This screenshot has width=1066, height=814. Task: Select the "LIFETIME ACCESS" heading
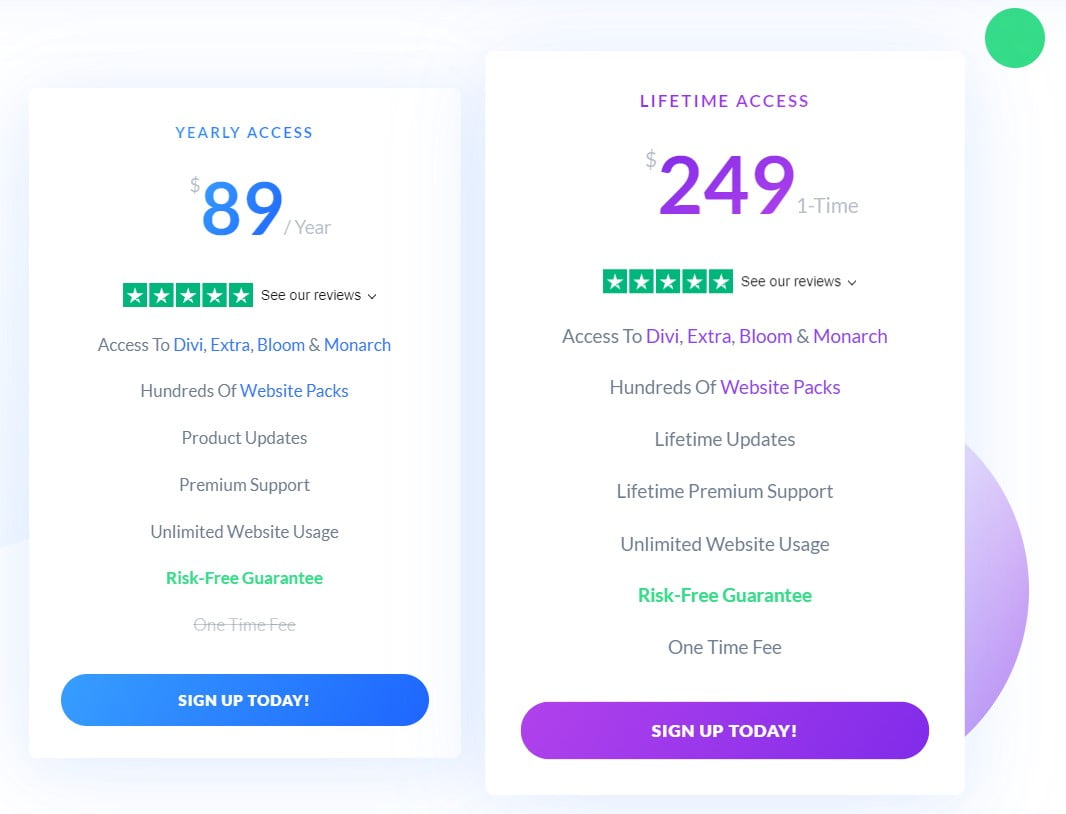tap(724, 101)
